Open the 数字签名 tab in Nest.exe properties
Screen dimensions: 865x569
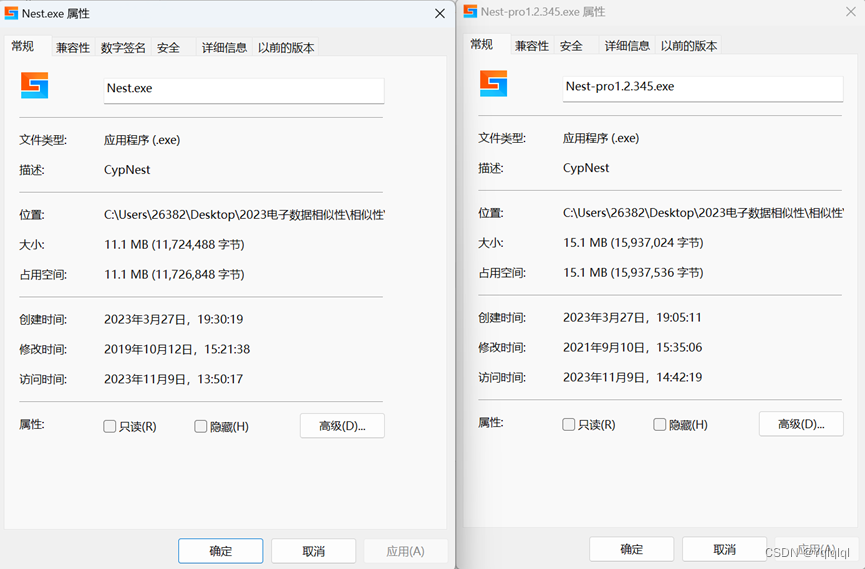point(123,48)
